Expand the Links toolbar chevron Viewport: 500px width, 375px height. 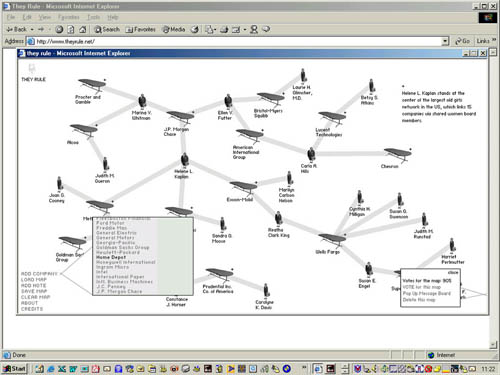tap(494, 40)
